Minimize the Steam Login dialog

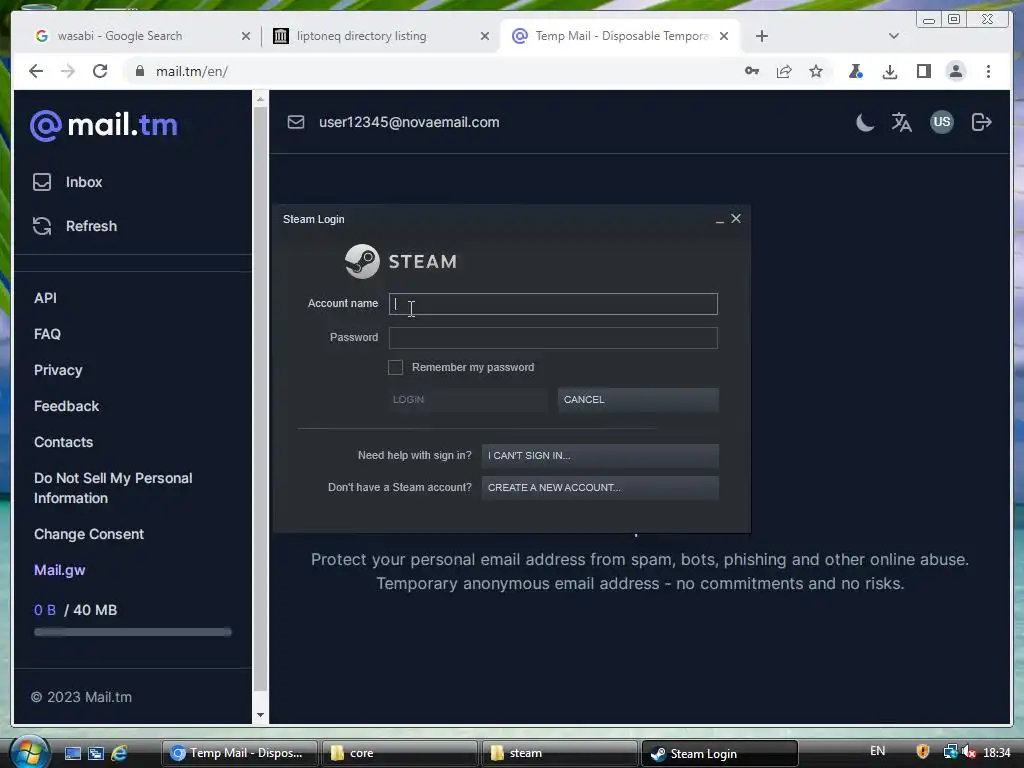click(720, 220)
